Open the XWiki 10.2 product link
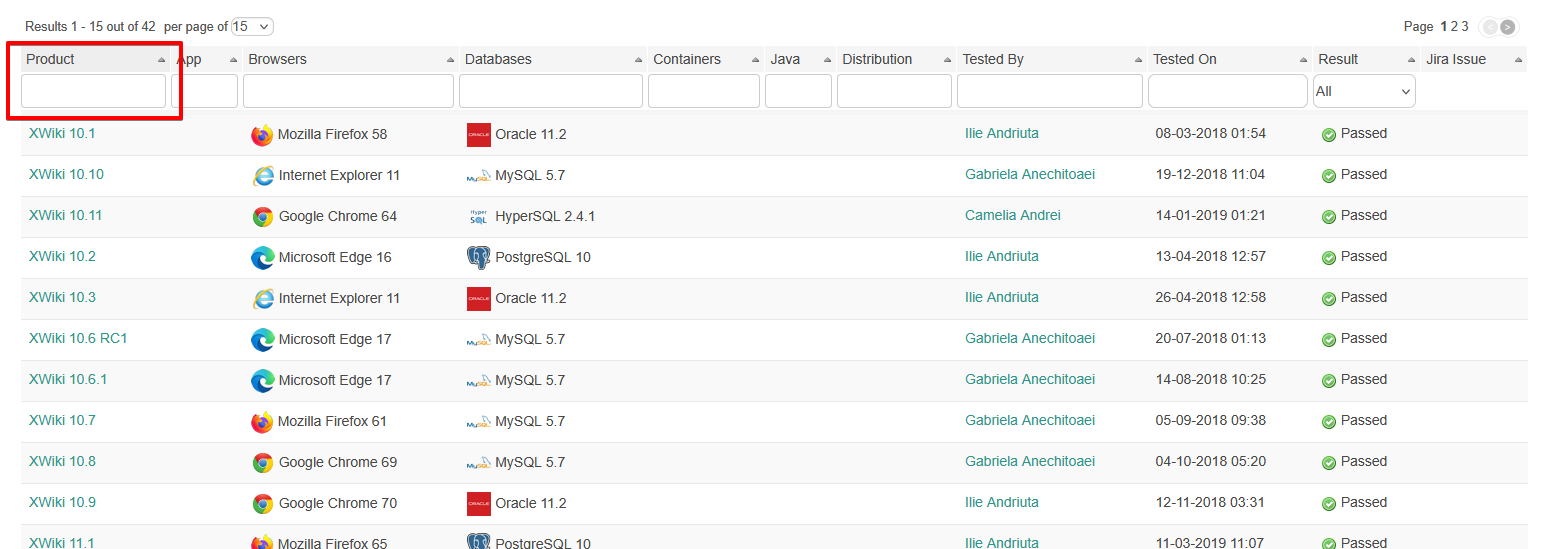This screenshot has width=1546, height=549. coord(62,256)
